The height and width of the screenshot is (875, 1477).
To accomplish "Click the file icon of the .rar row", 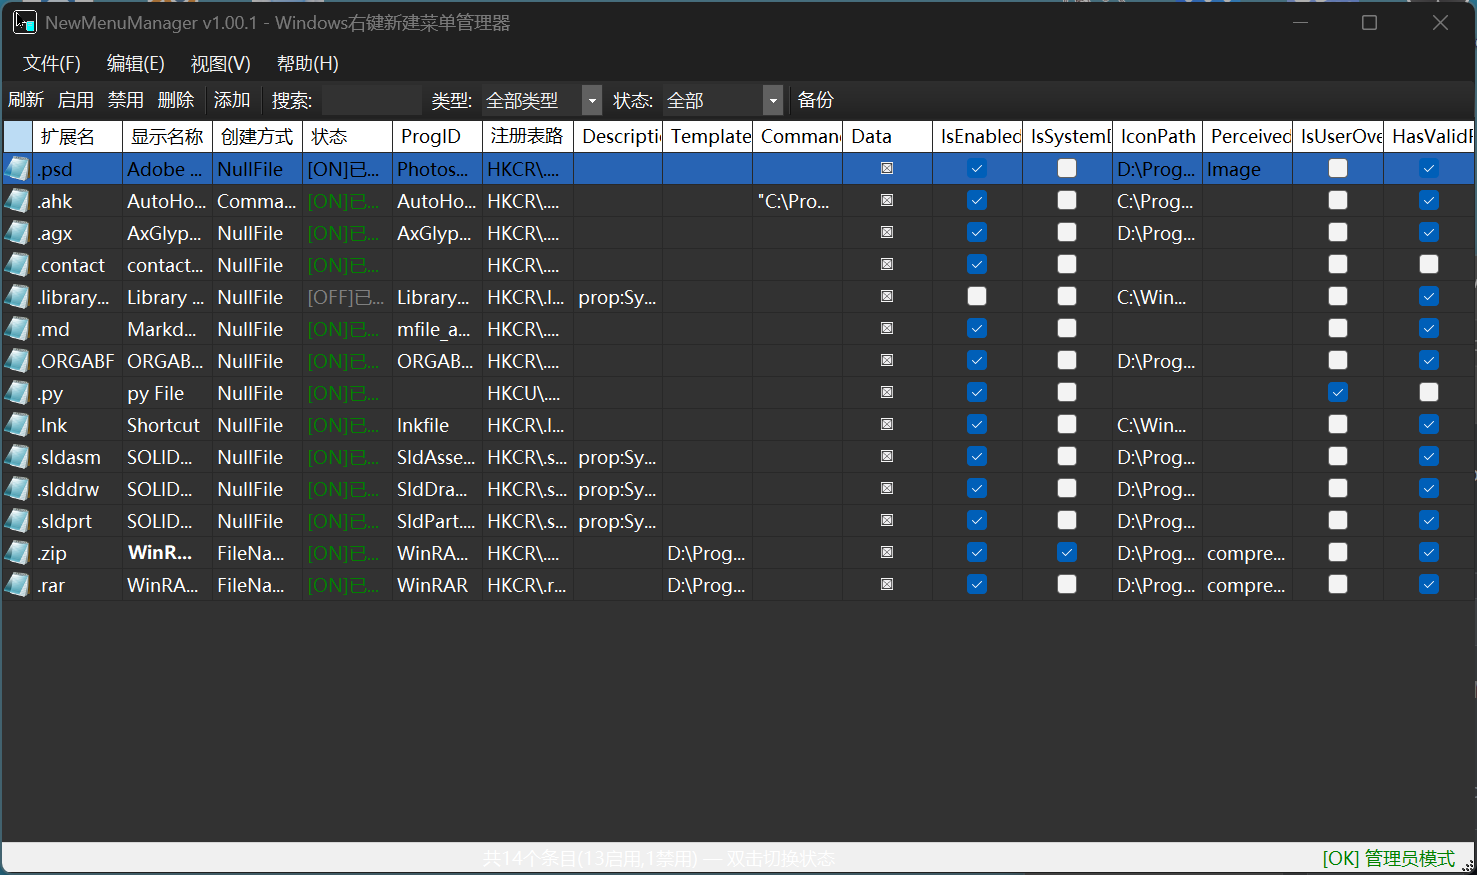I will [x=17, y=585].
